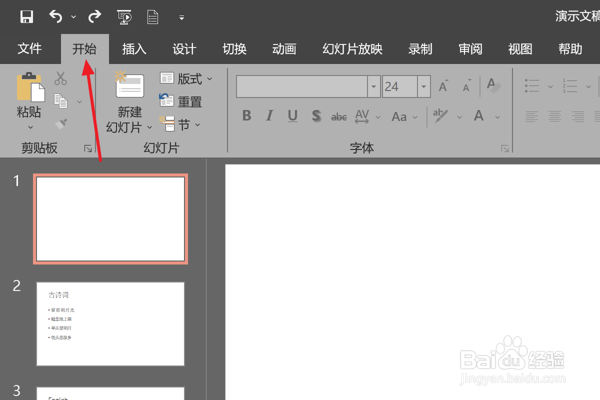Apply the font color A
This screenshot has height=400, width=600.
click(479, 116)
